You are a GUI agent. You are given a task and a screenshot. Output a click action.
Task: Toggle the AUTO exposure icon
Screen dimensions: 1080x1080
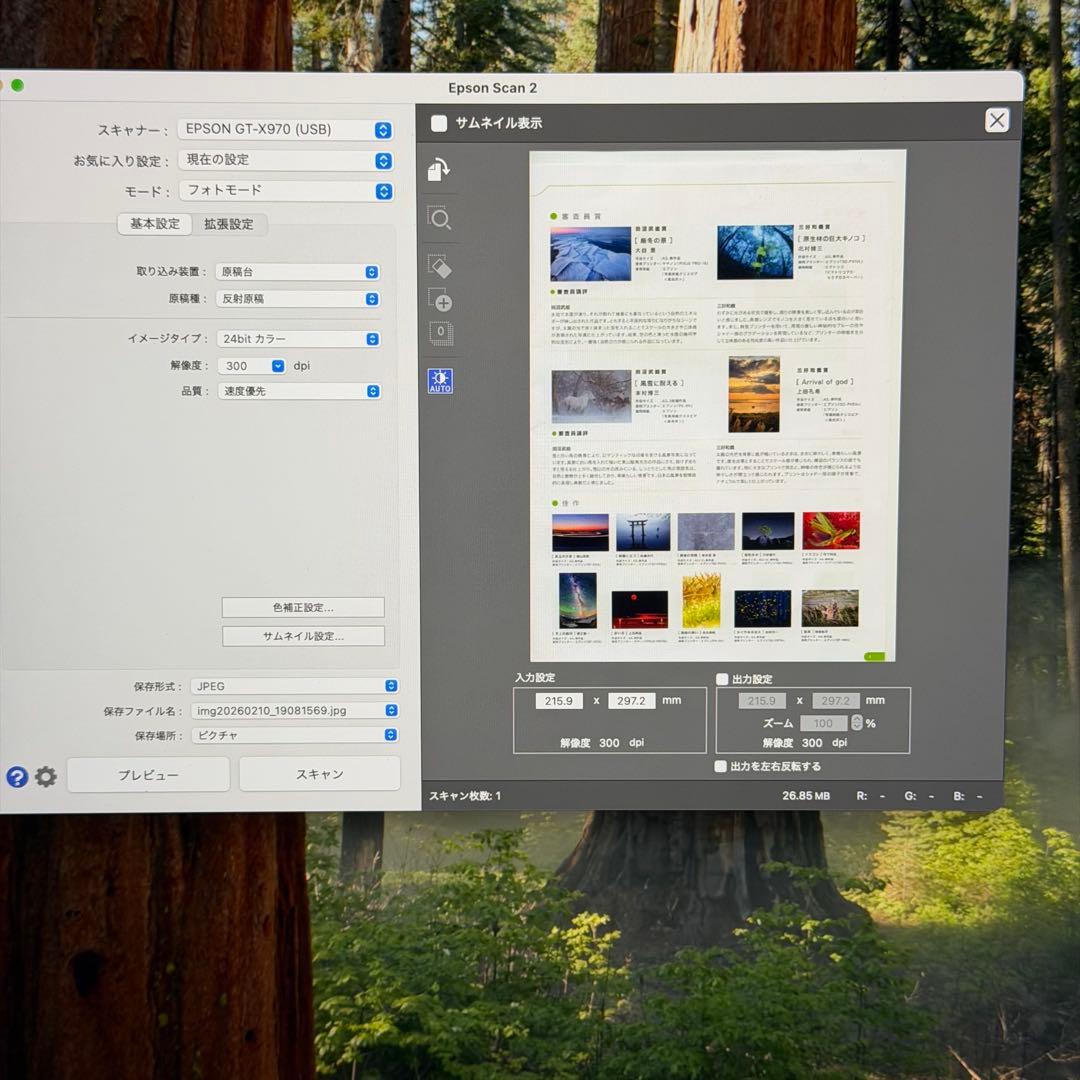[x=440, y=381]
